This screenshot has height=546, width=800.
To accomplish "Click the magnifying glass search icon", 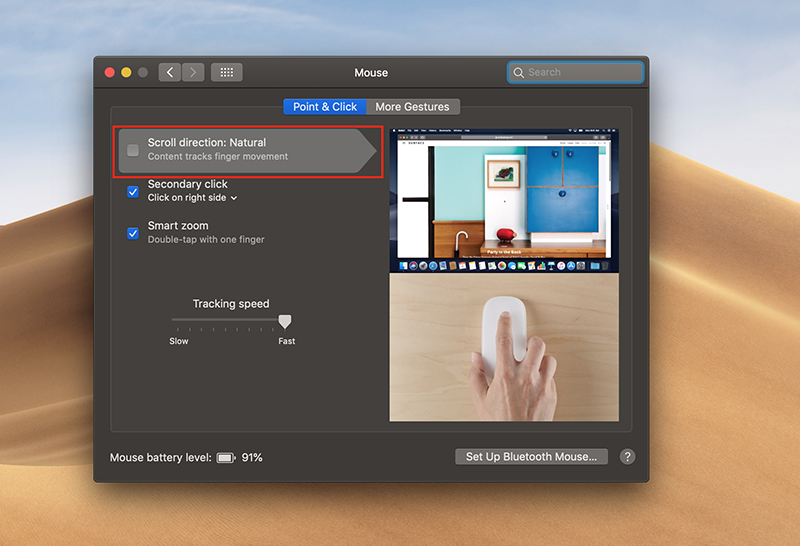I will [518, 73].
